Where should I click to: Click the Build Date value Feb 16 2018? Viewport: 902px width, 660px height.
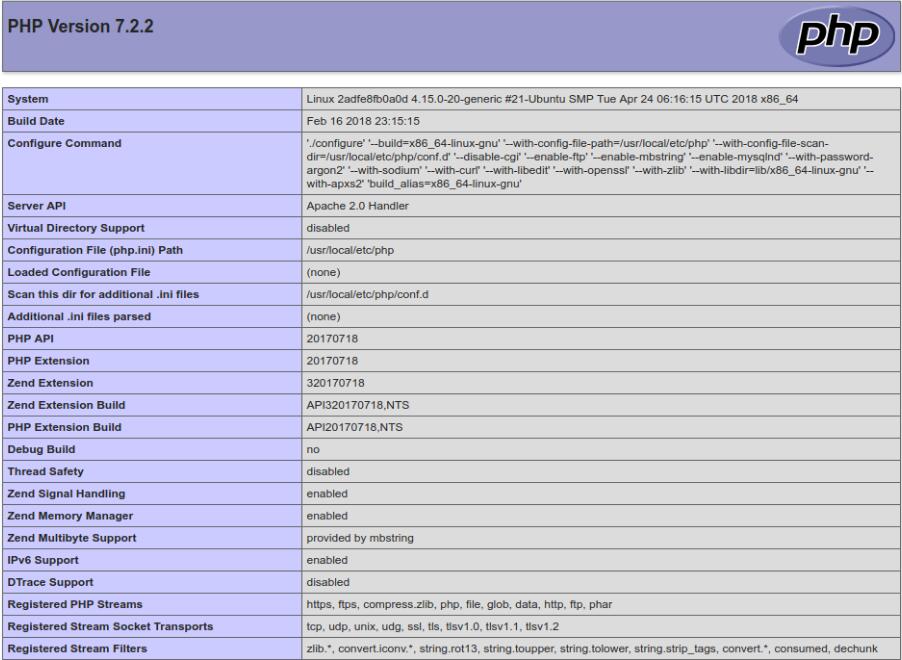(x=346, y=120)
